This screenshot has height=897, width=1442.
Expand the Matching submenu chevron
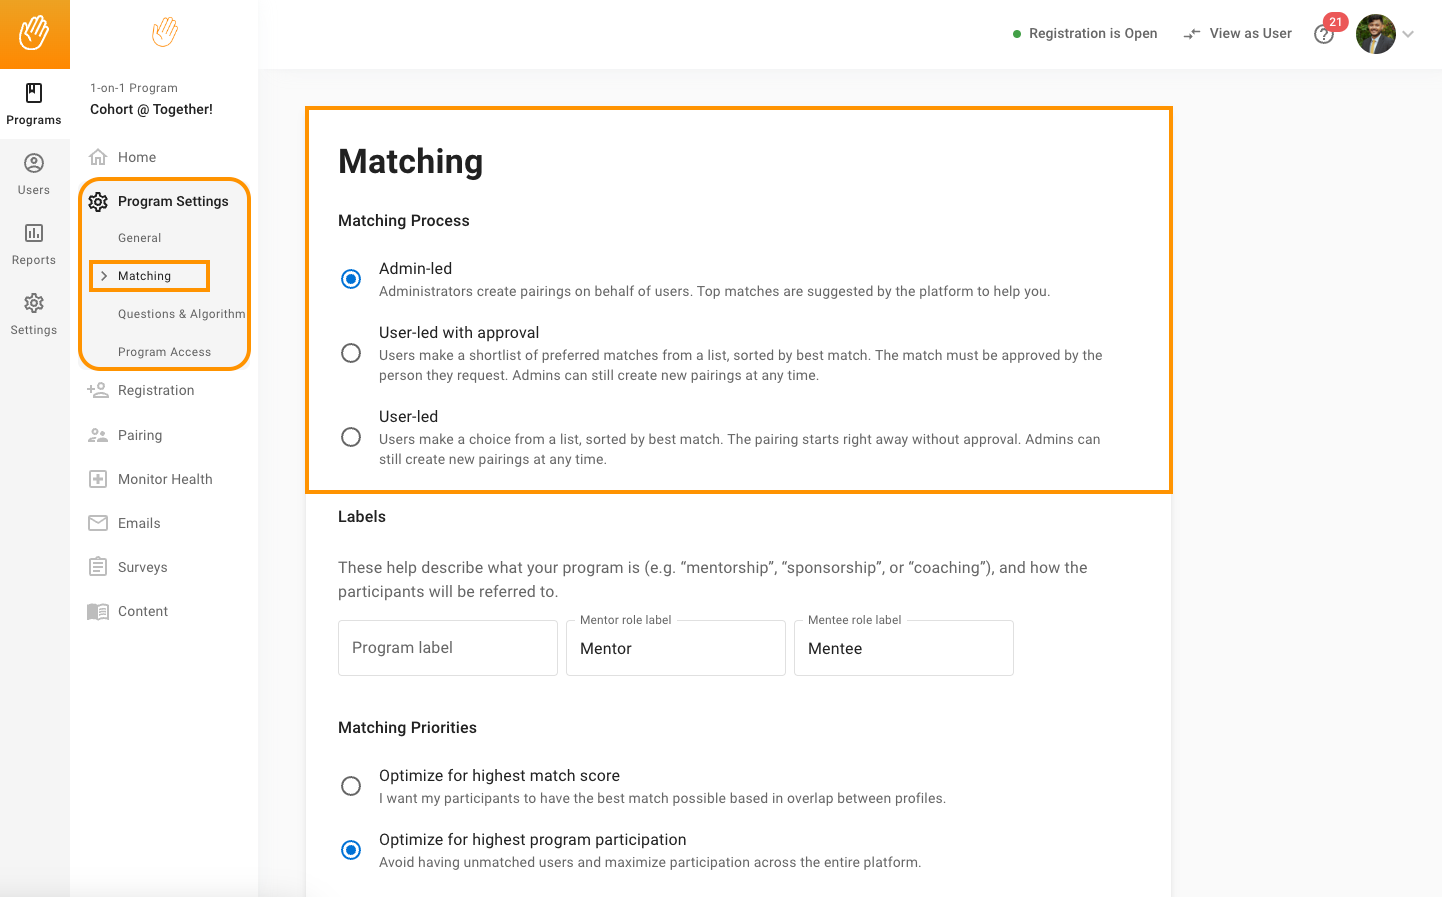point(104,276)
